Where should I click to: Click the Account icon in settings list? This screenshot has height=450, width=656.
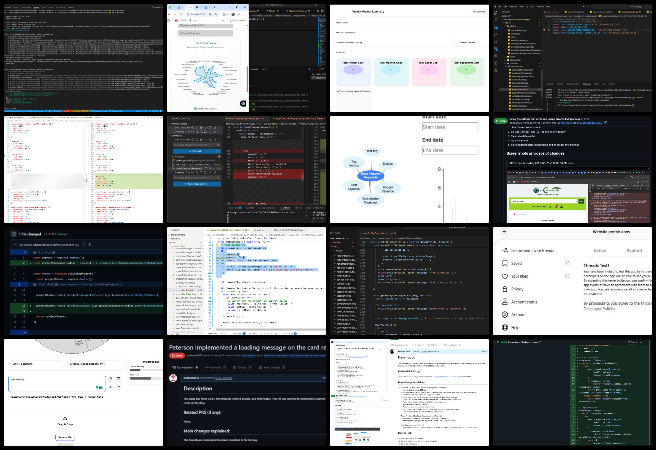click(x=504, y=314)
